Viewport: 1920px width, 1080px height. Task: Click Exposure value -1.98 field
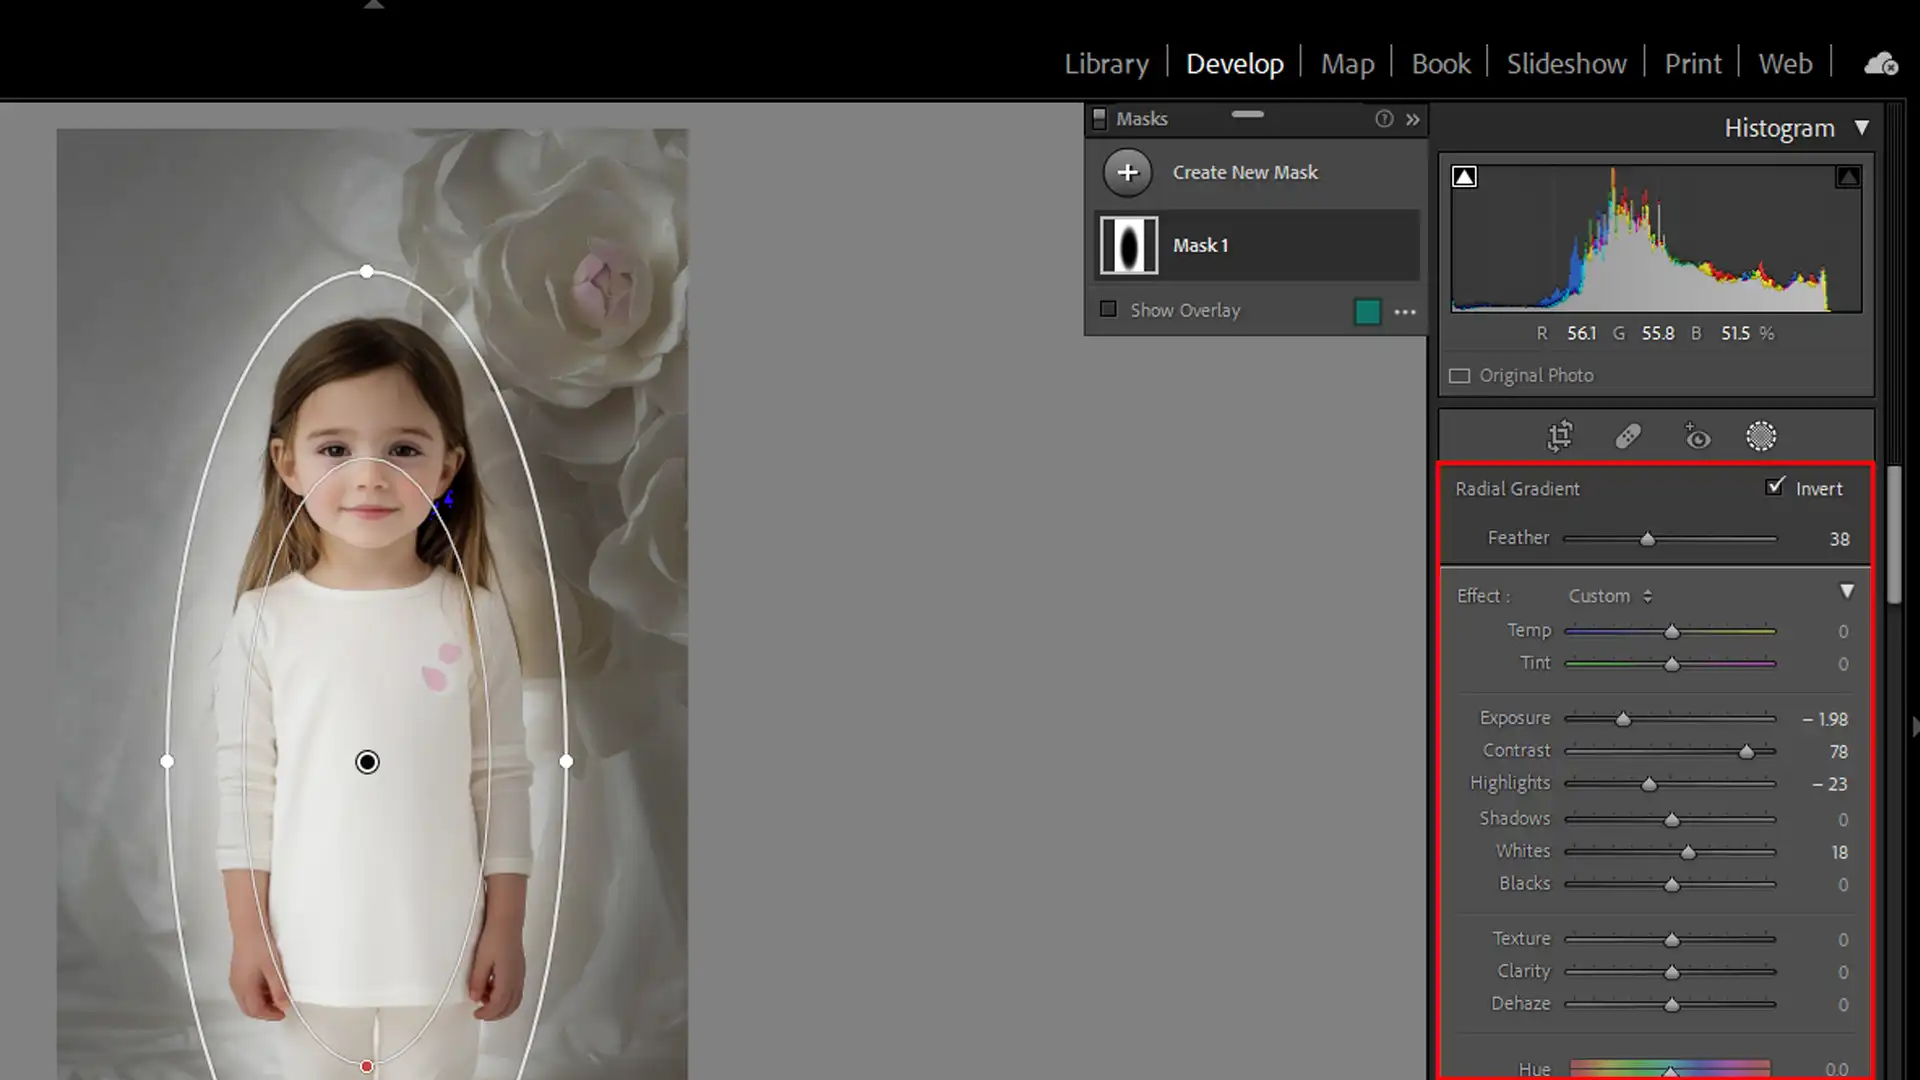click(x=1825, y=719)
